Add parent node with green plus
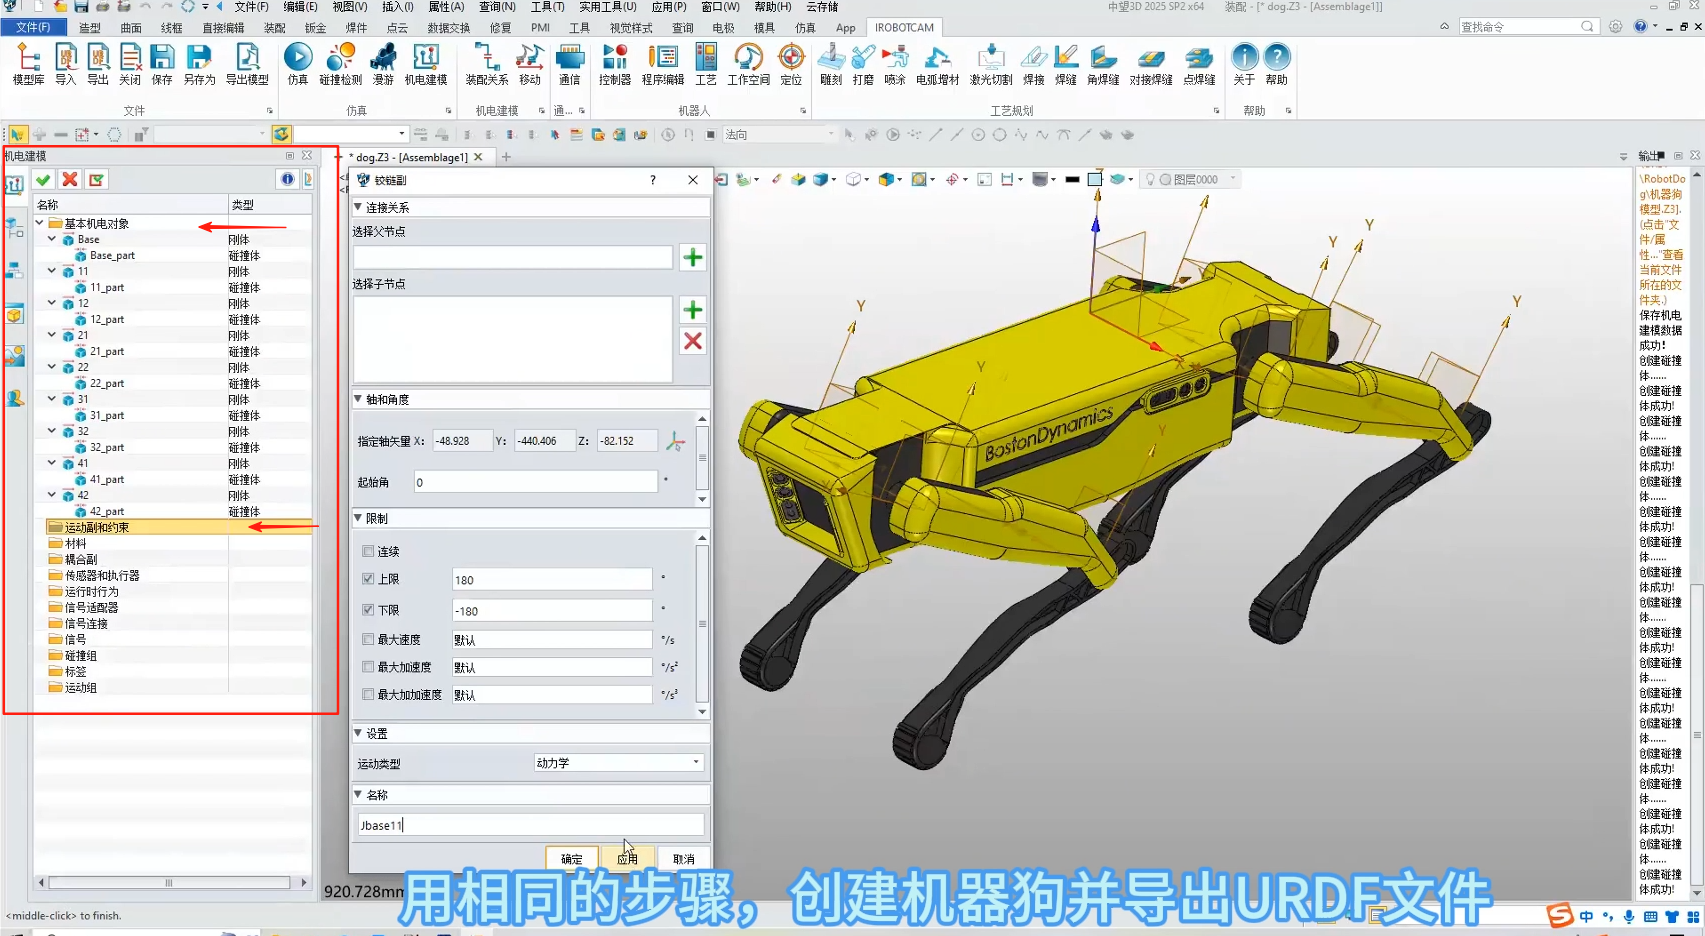1705x936 pixels. pos(692,258)
